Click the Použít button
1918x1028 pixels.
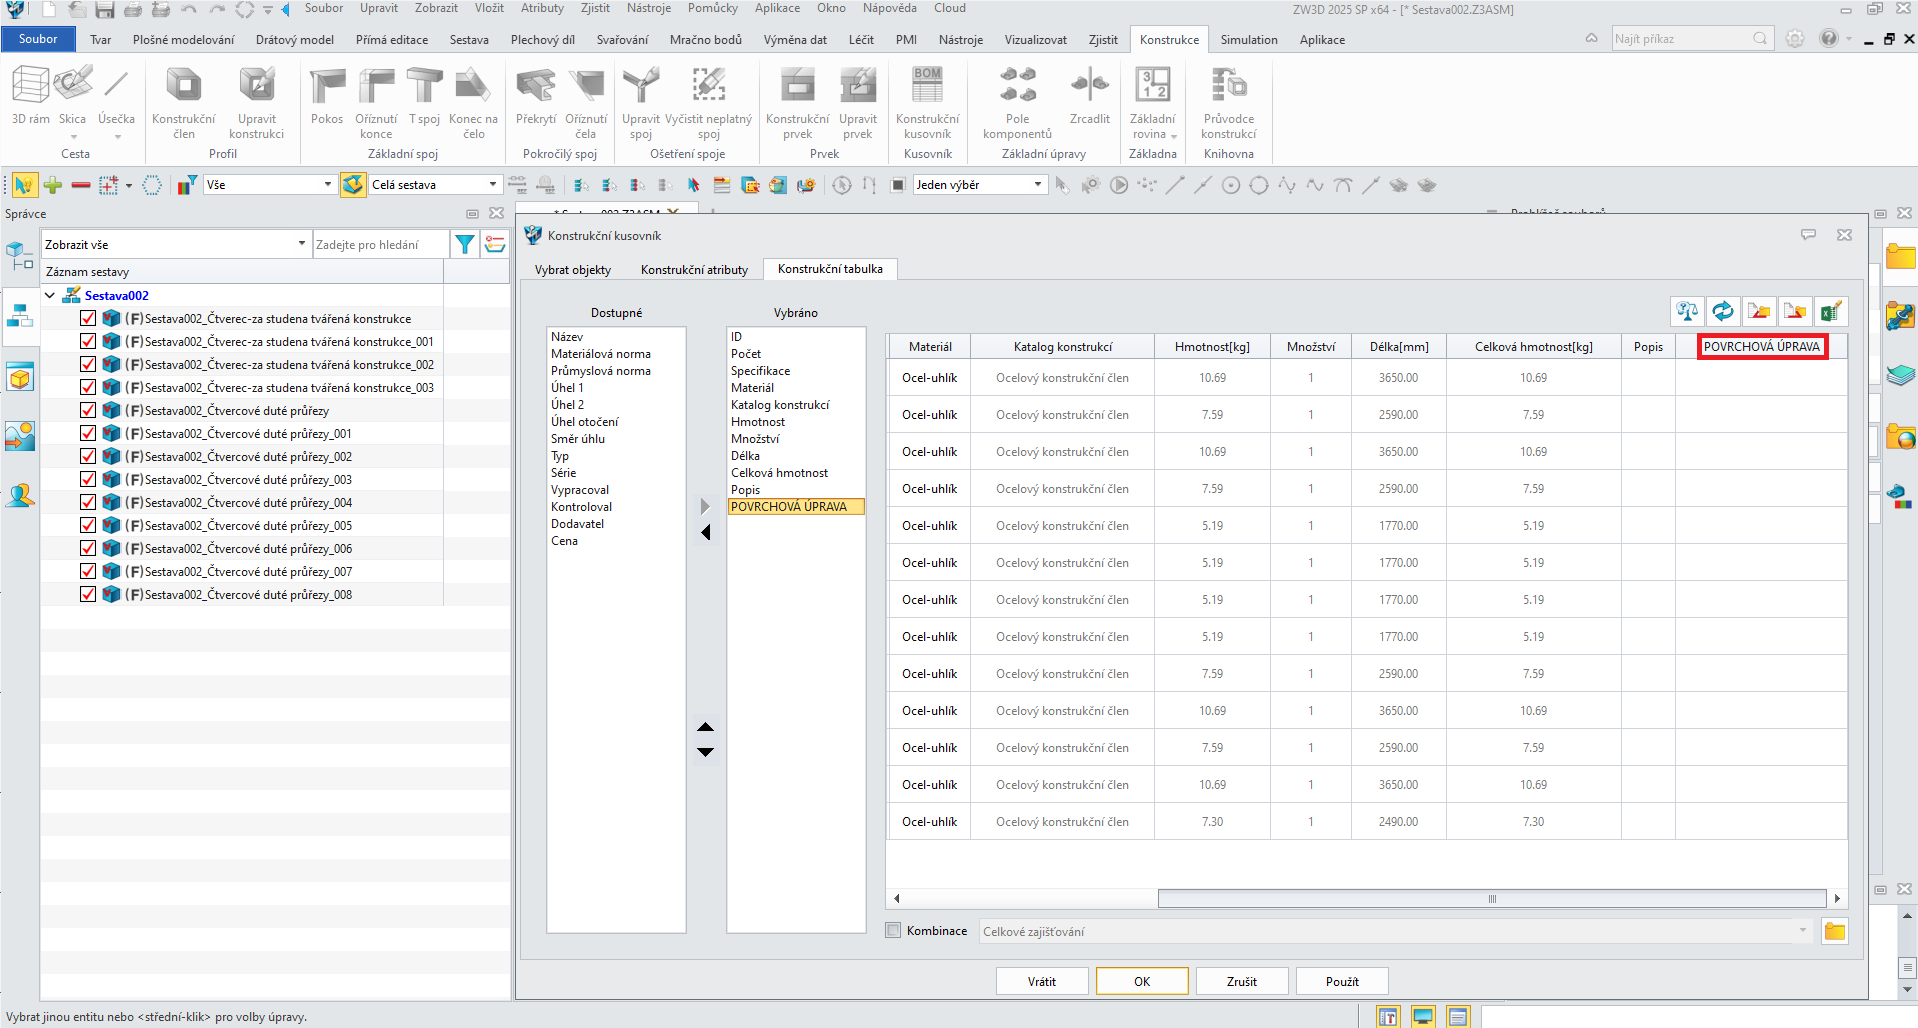(1342, 981)
